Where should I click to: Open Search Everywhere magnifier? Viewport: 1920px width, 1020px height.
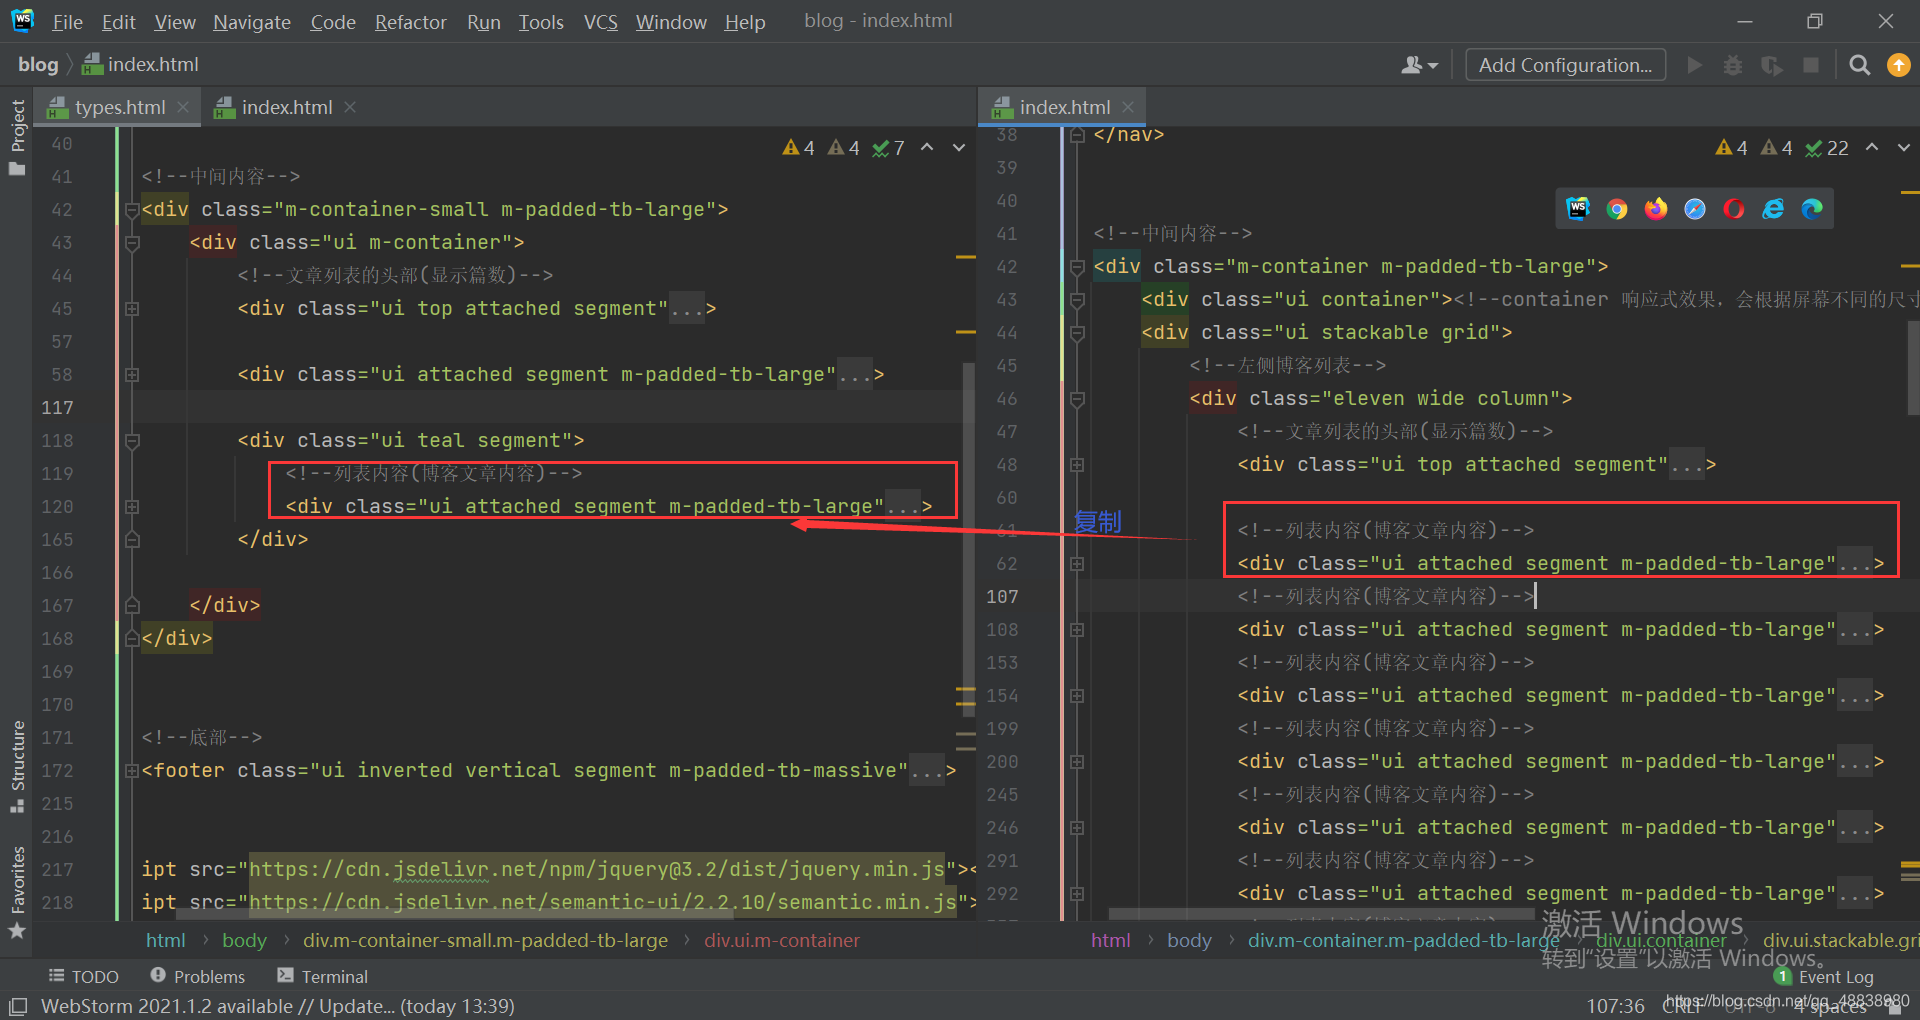pyautogui.click(x=1859, y=65)
